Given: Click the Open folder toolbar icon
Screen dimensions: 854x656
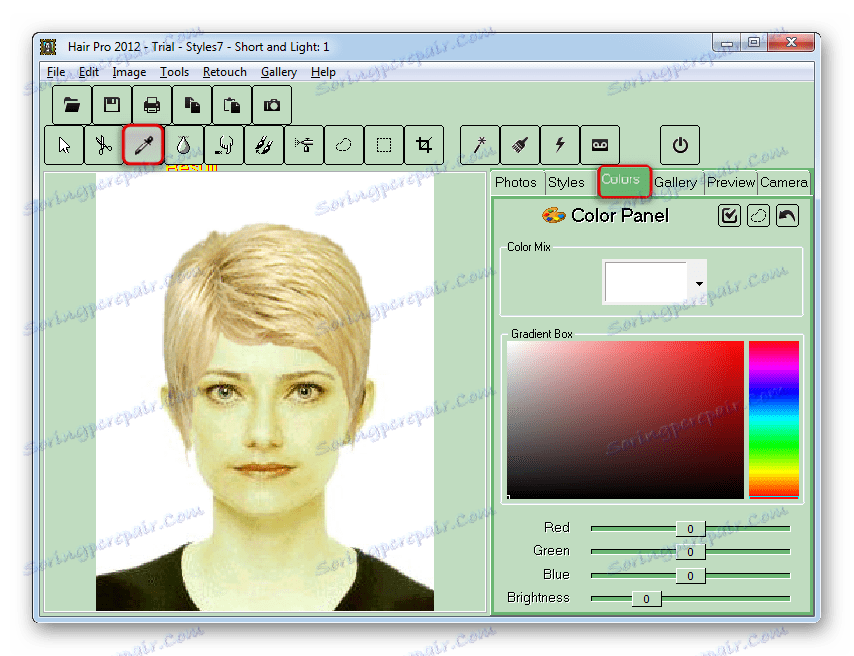Looking at the screenshot, I should [72, 105].
